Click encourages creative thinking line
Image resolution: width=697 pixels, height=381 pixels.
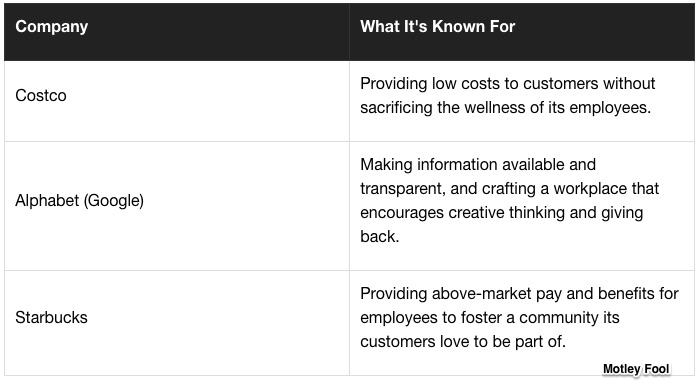click(501, 213)
